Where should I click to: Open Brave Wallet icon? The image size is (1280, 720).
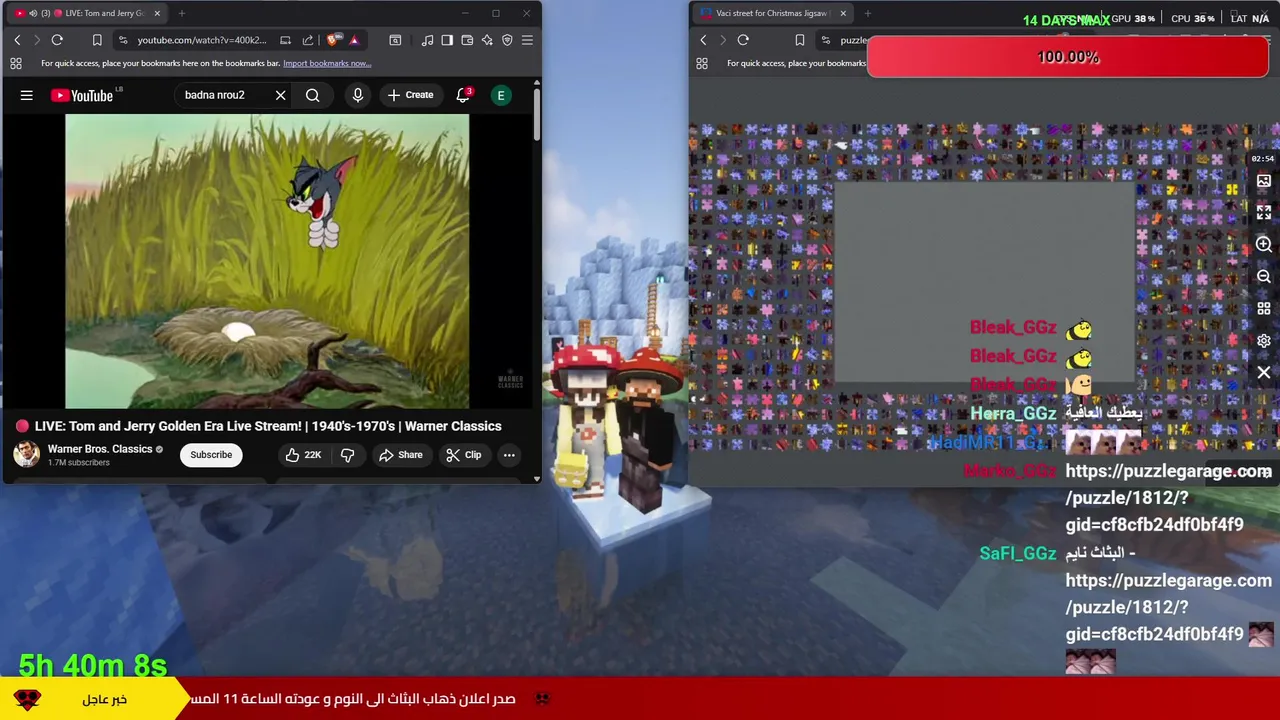point(467,40)
